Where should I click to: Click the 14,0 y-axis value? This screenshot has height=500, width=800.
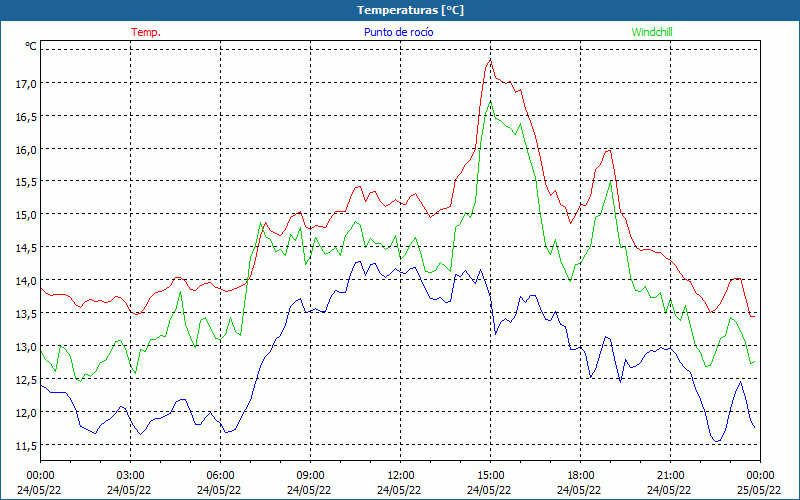[x=27, y=281]
